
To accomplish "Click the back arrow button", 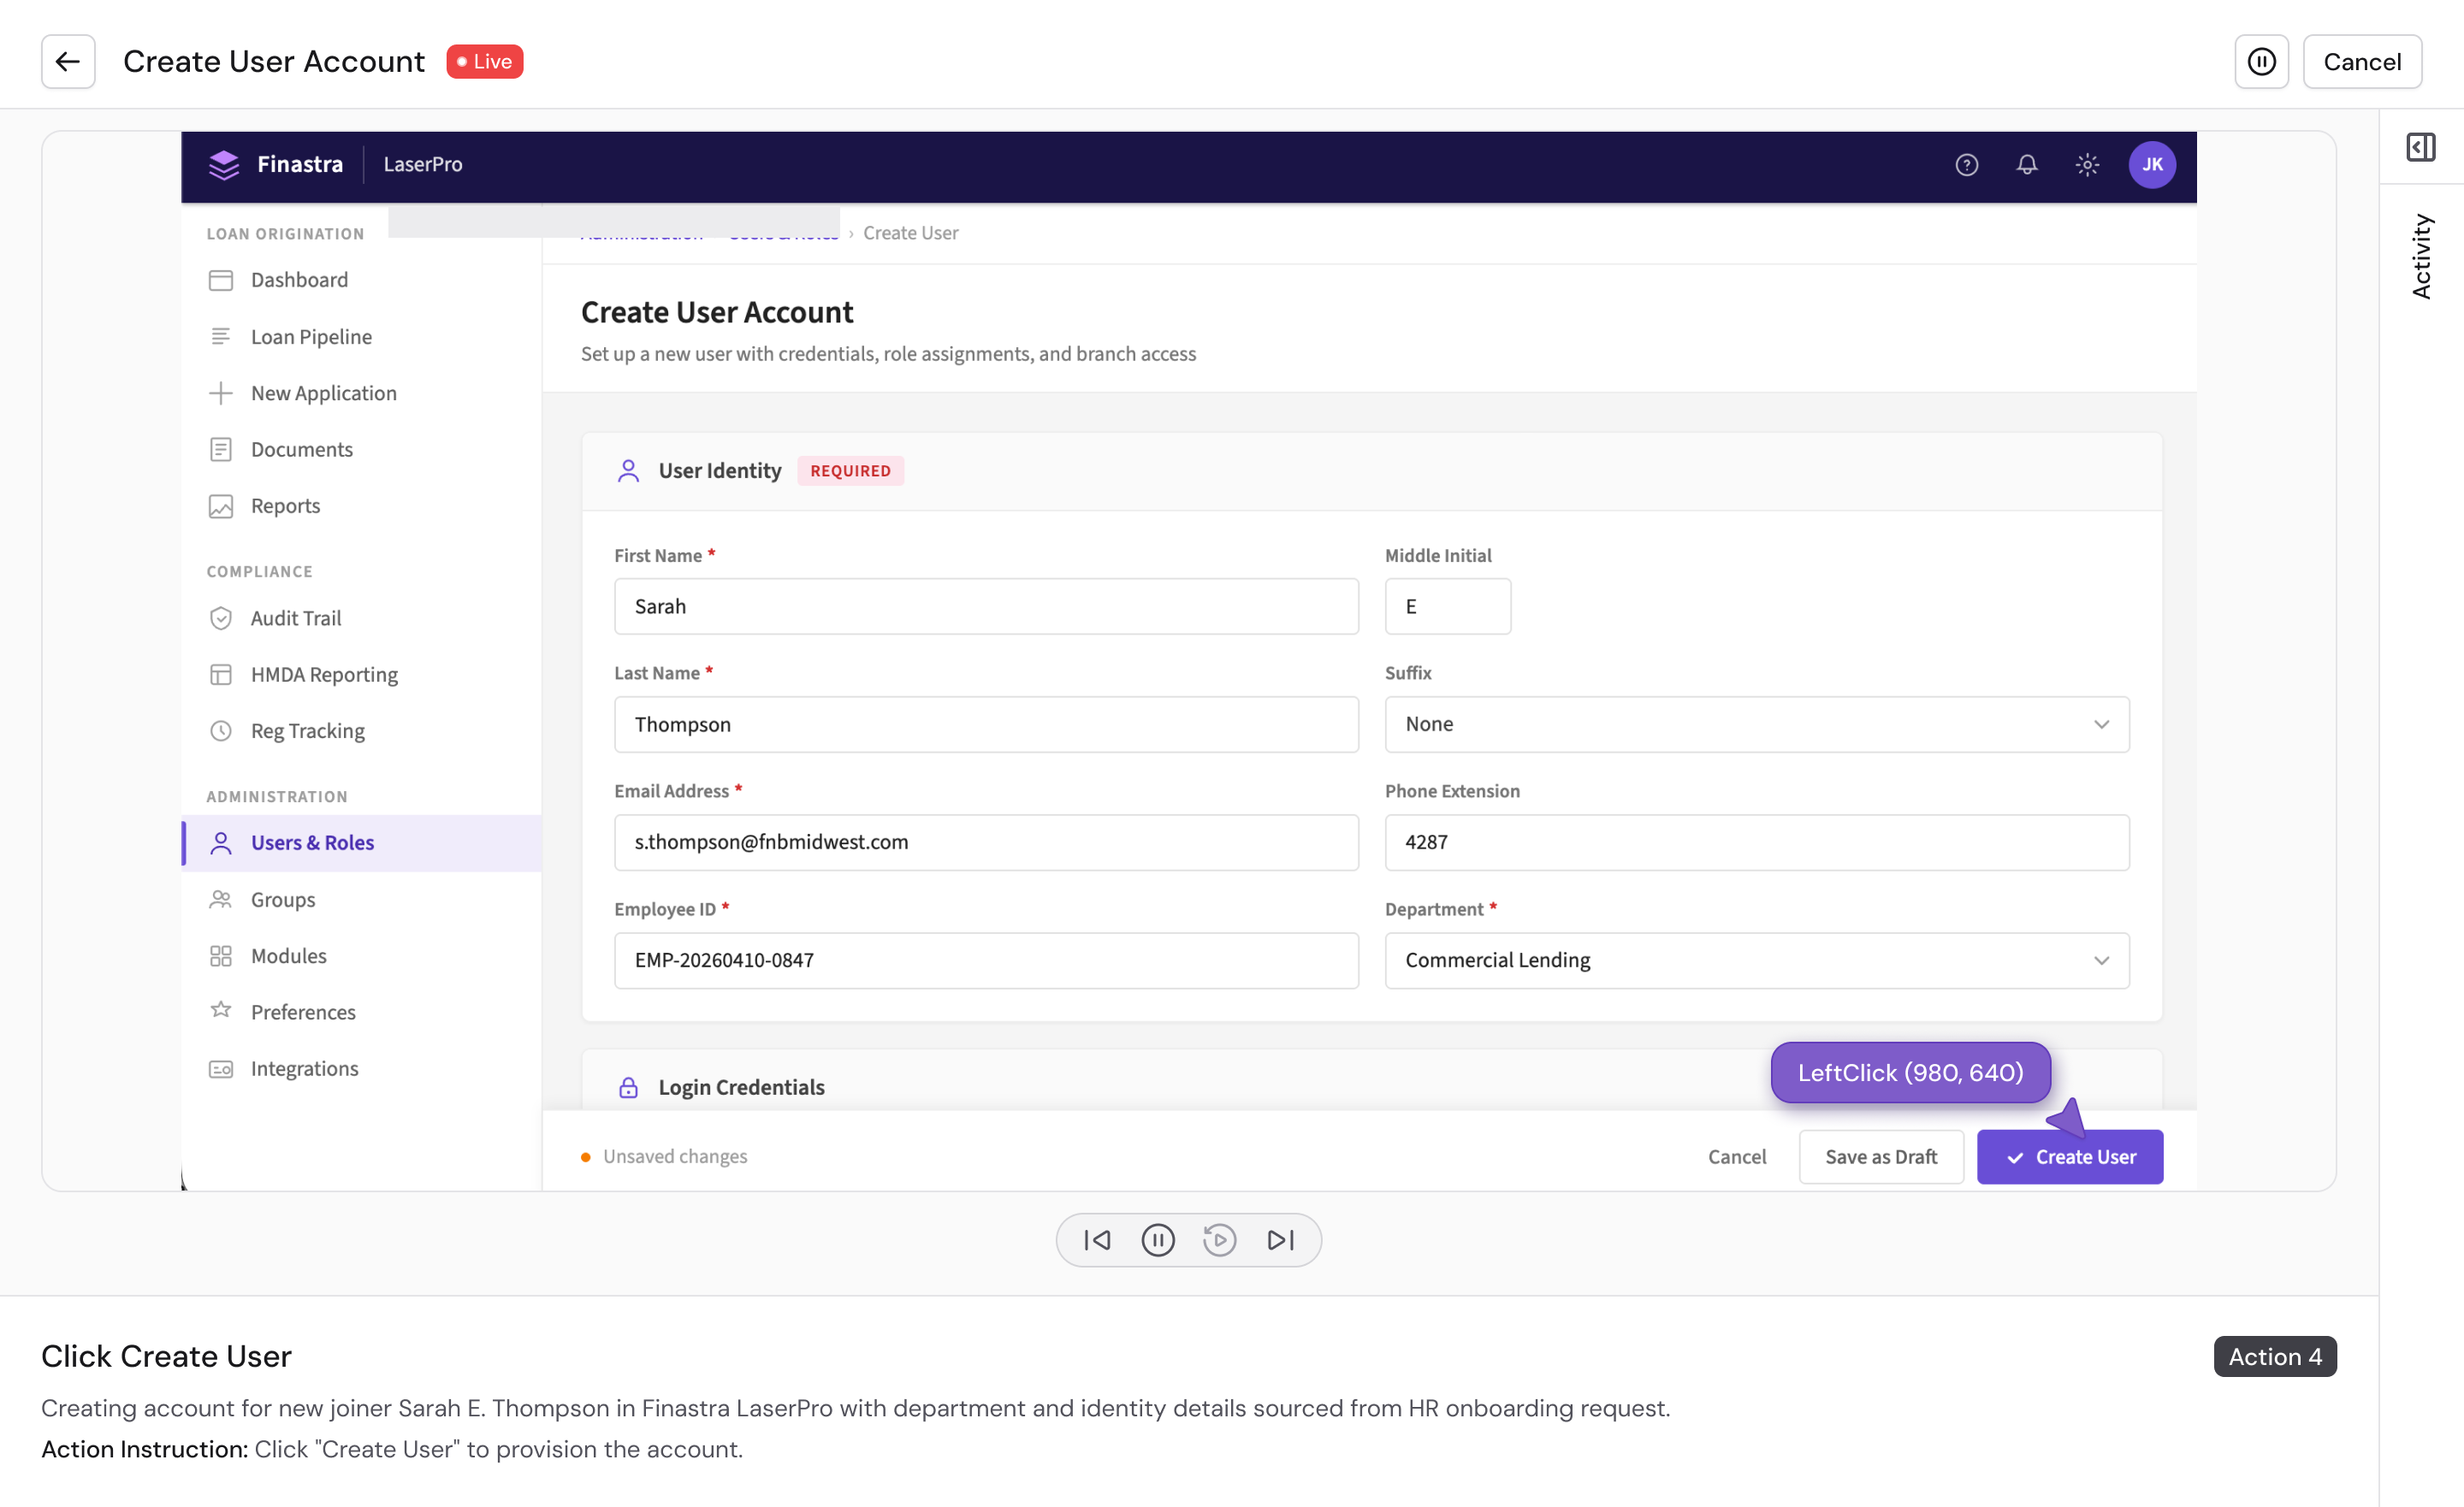I will 68,62.
